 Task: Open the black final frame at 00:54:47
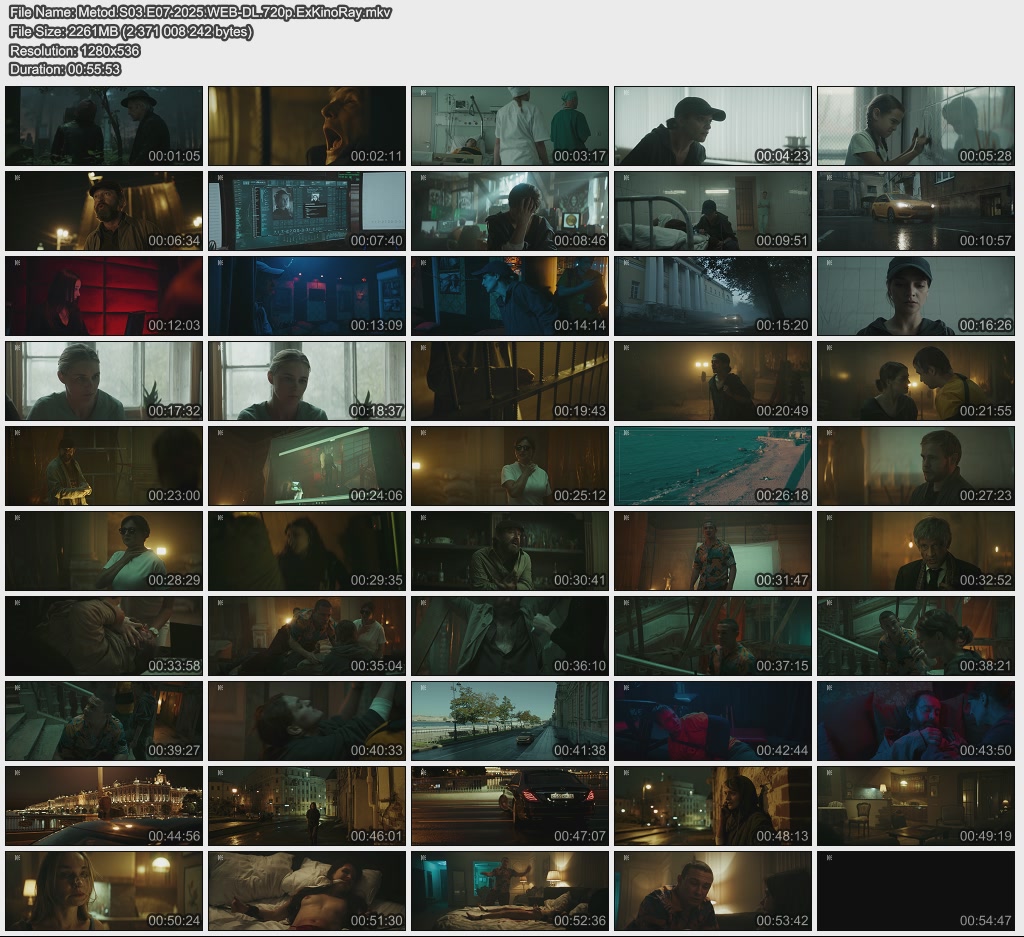[916, 891]
